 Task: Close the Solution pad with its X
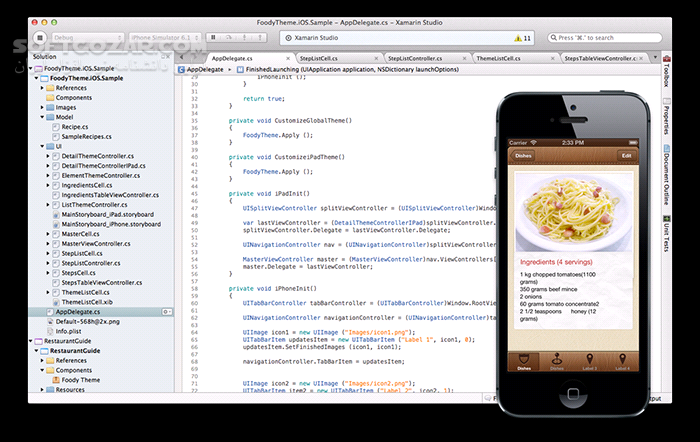pyautogui.click(x=168, y=57)
